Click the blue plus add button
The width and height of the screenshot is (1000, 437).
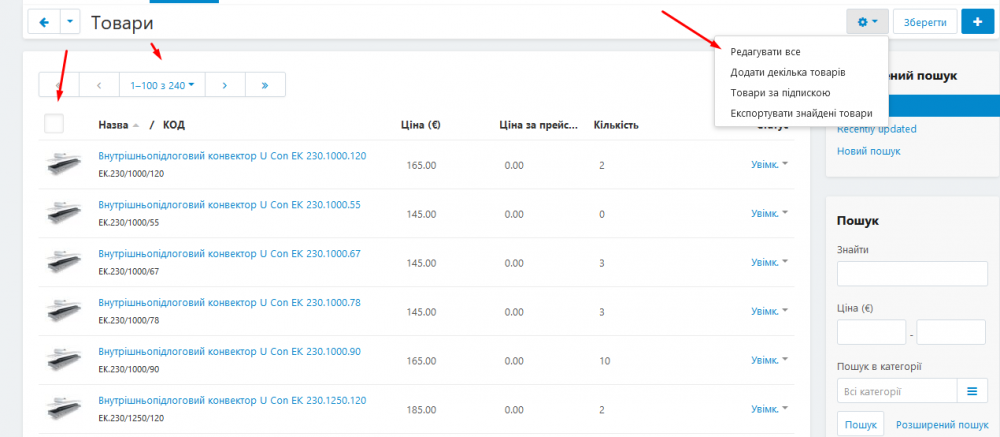click(976, 22)
